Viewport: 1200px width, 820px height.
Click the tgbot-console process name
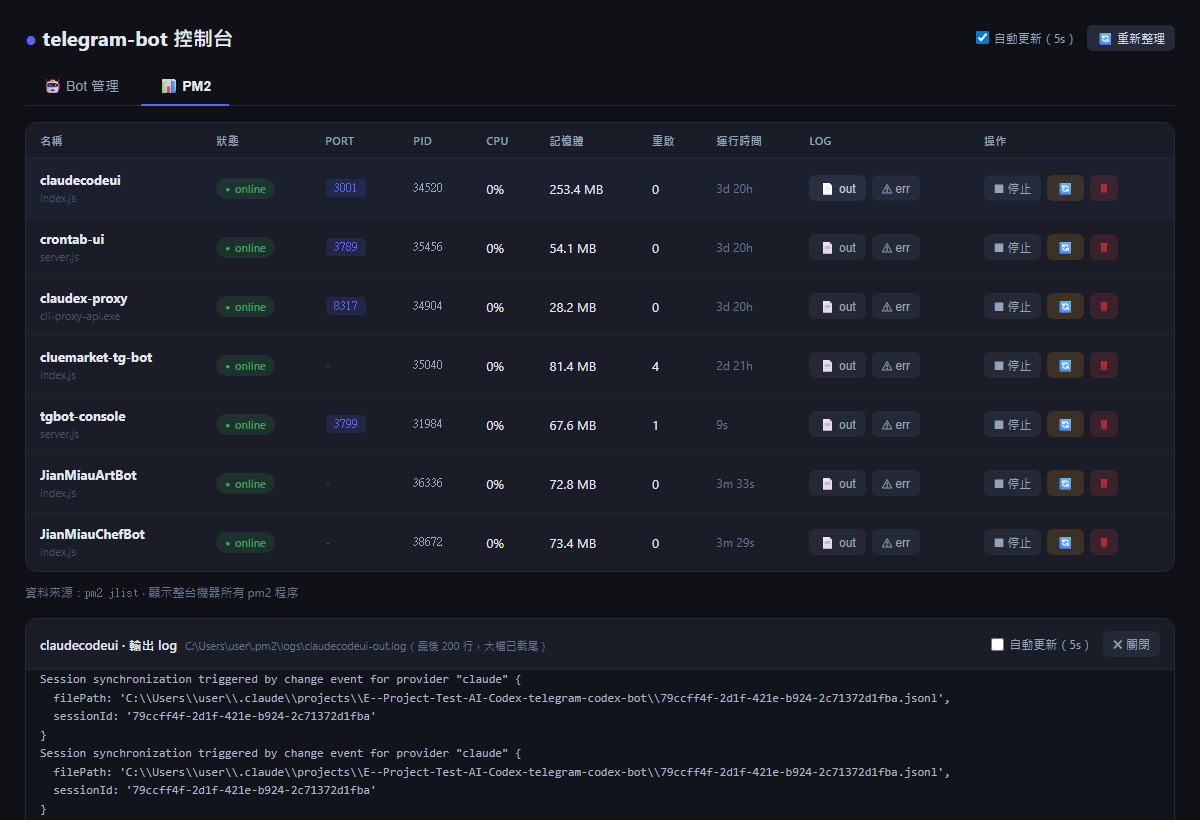[x=83, y=416]
